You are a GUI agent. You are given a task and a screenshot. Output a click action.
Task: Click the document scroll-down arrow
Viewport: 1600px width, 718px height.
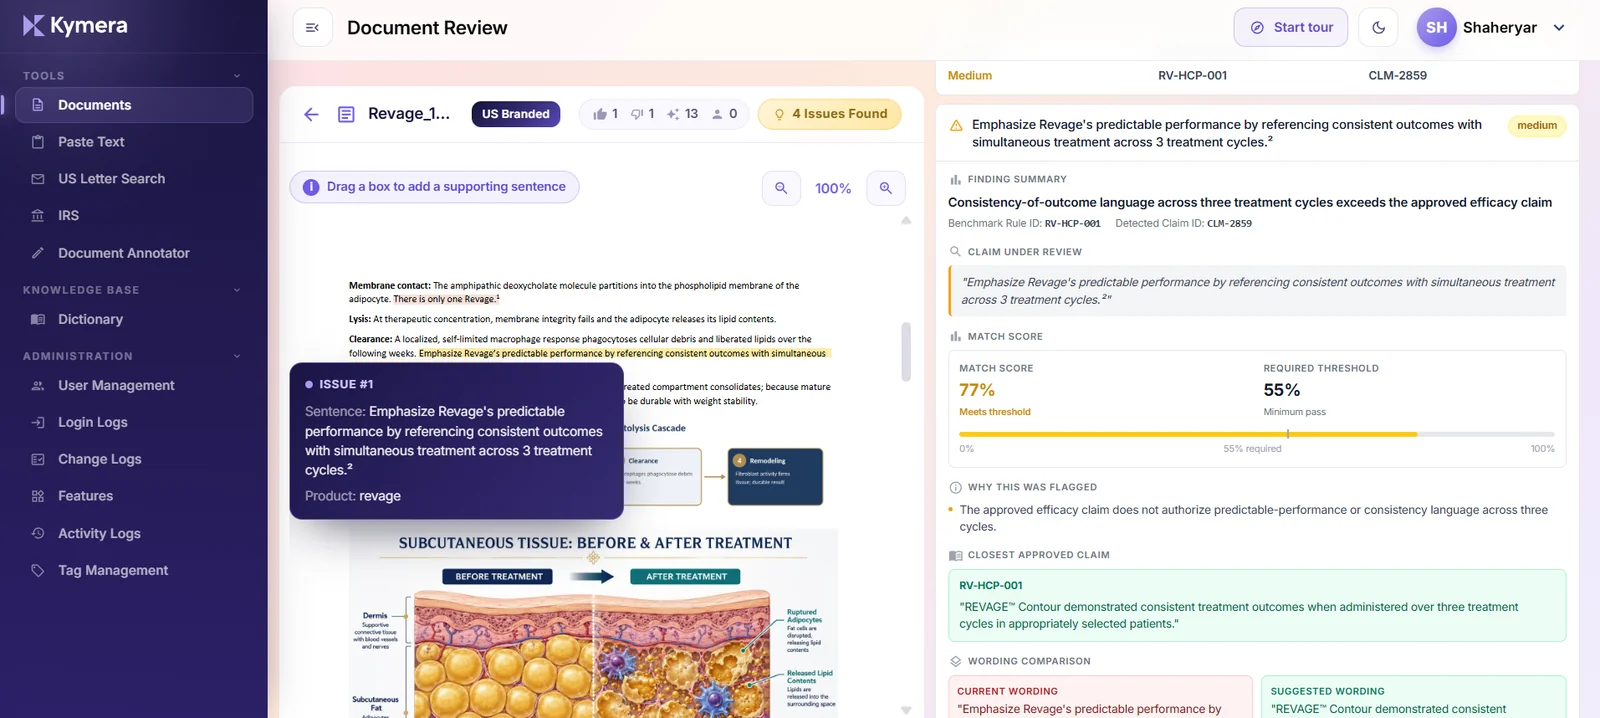click(x=906, y=710)
